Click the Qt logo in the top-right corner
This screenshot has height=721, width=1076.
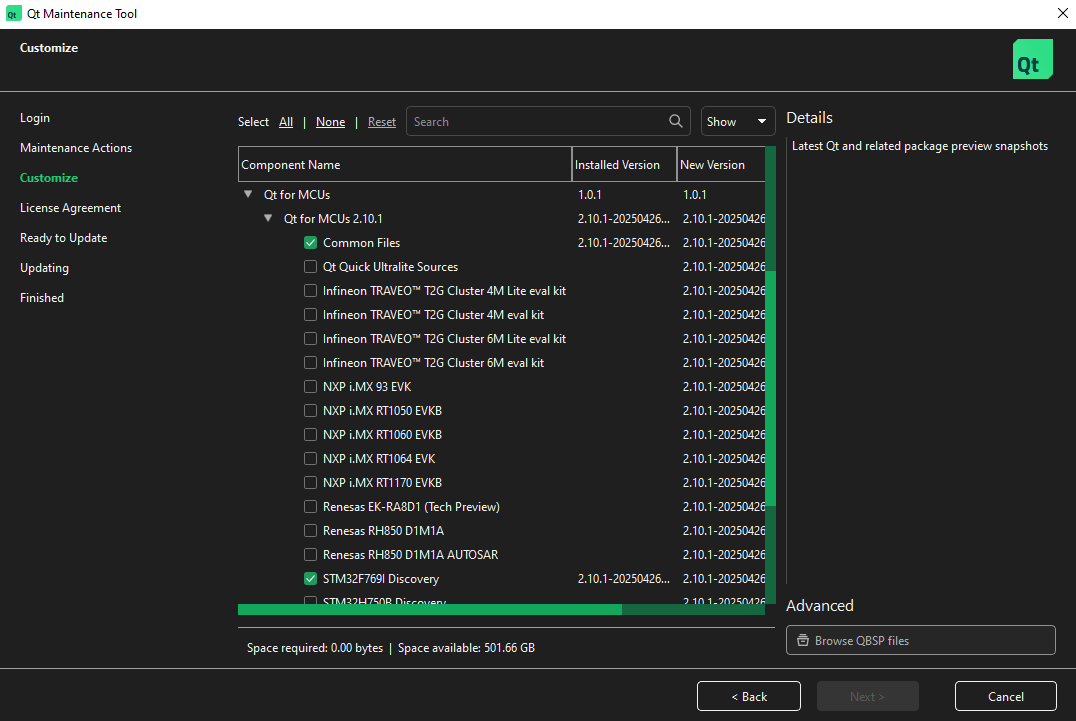1032,59
